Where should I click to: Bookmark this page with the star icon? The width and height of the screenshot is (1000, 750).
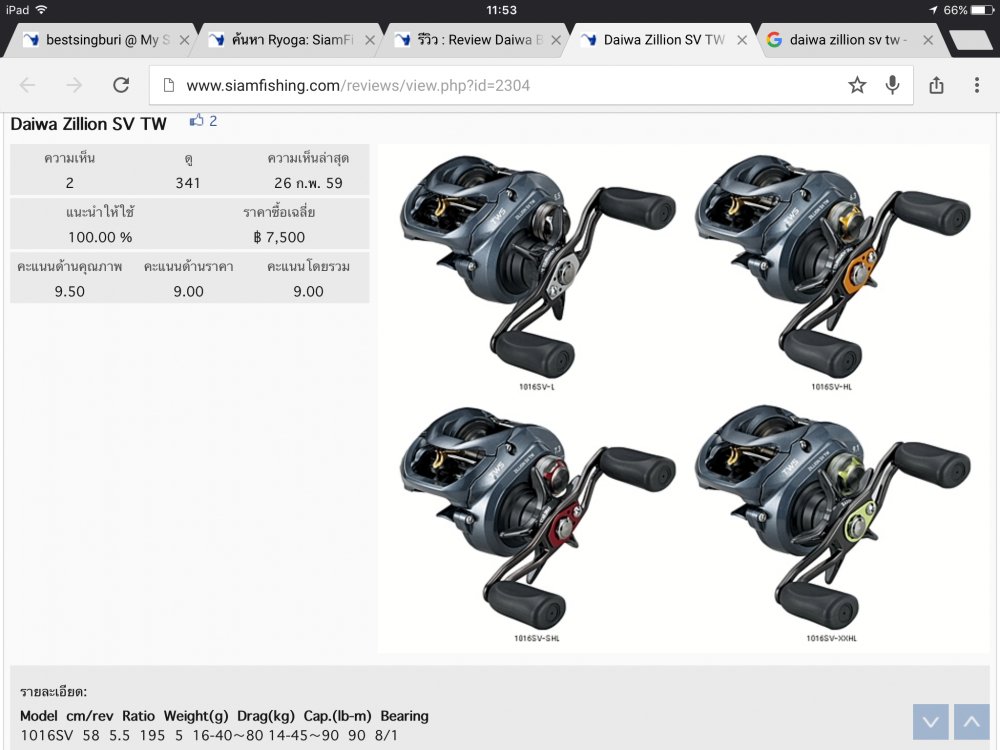pos(857,85)
